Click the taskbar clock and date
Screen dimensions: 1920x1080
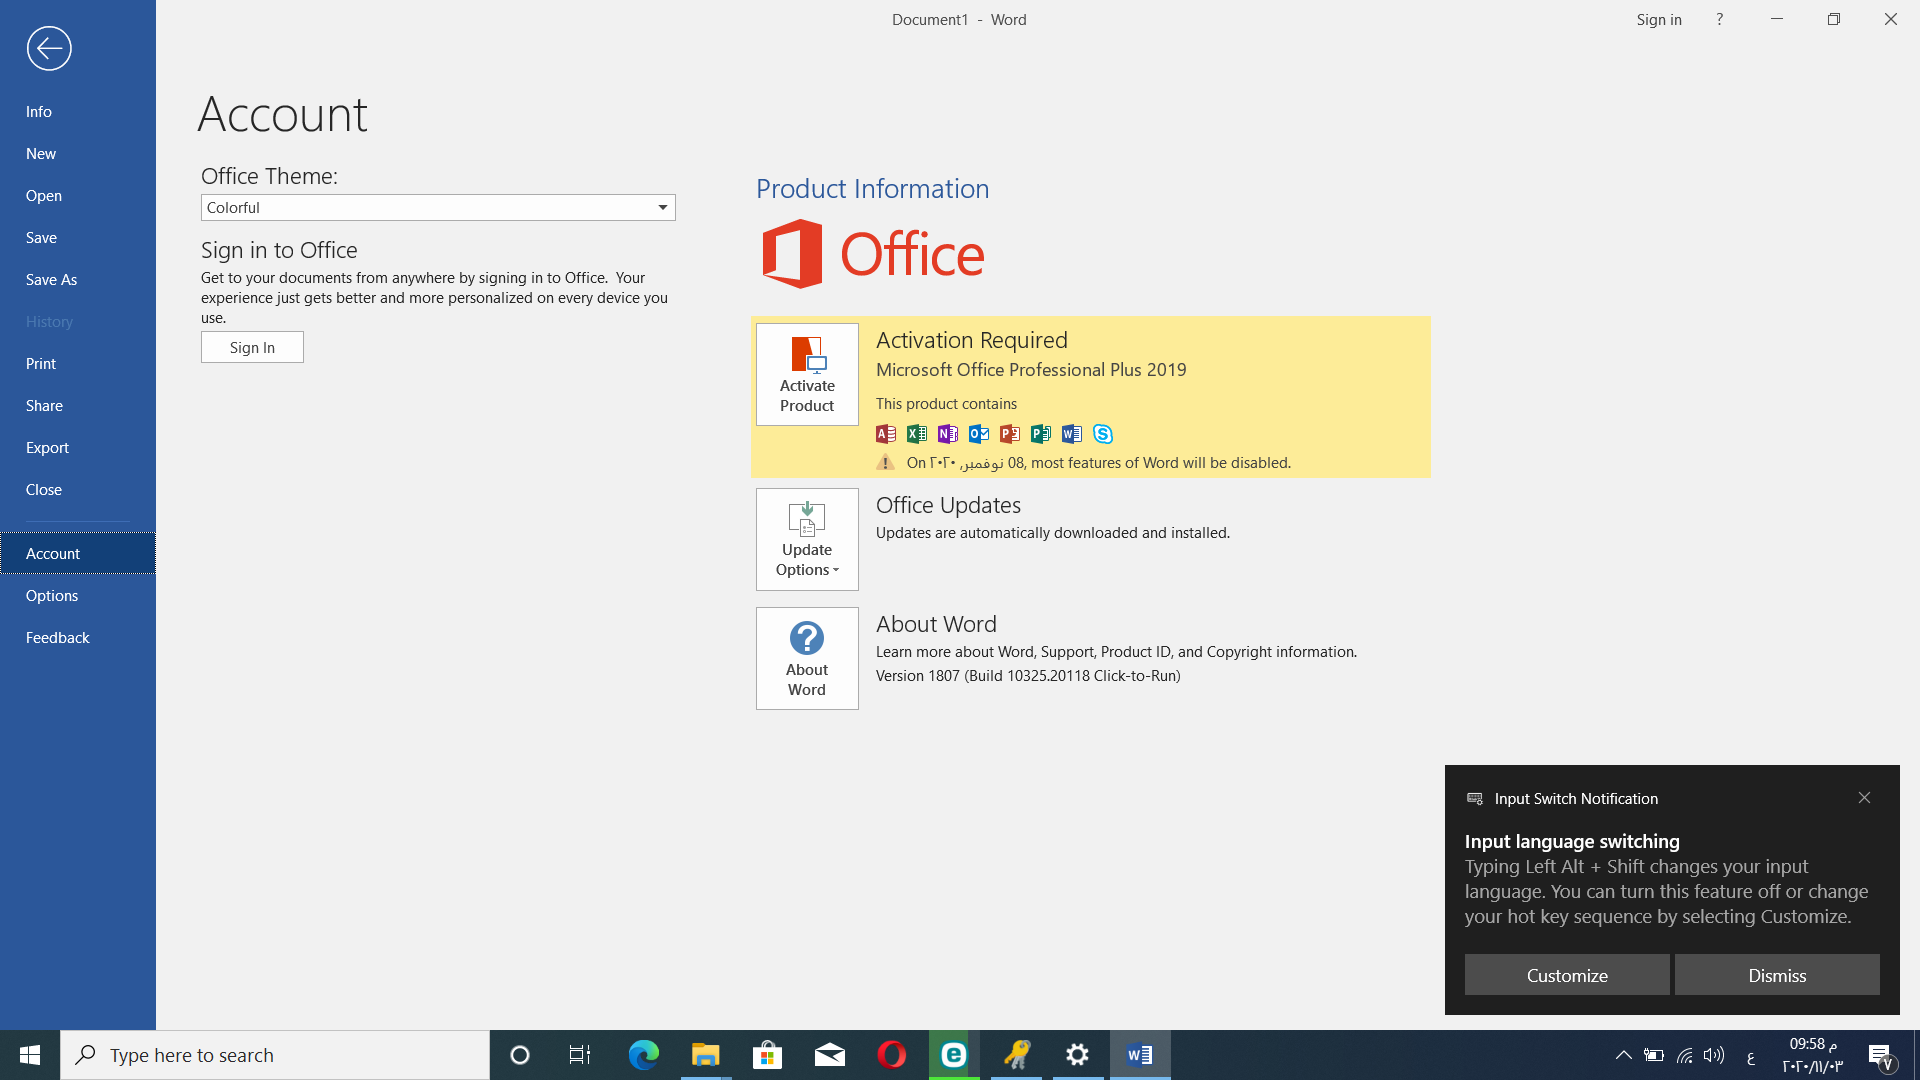coord(1812,1055)
